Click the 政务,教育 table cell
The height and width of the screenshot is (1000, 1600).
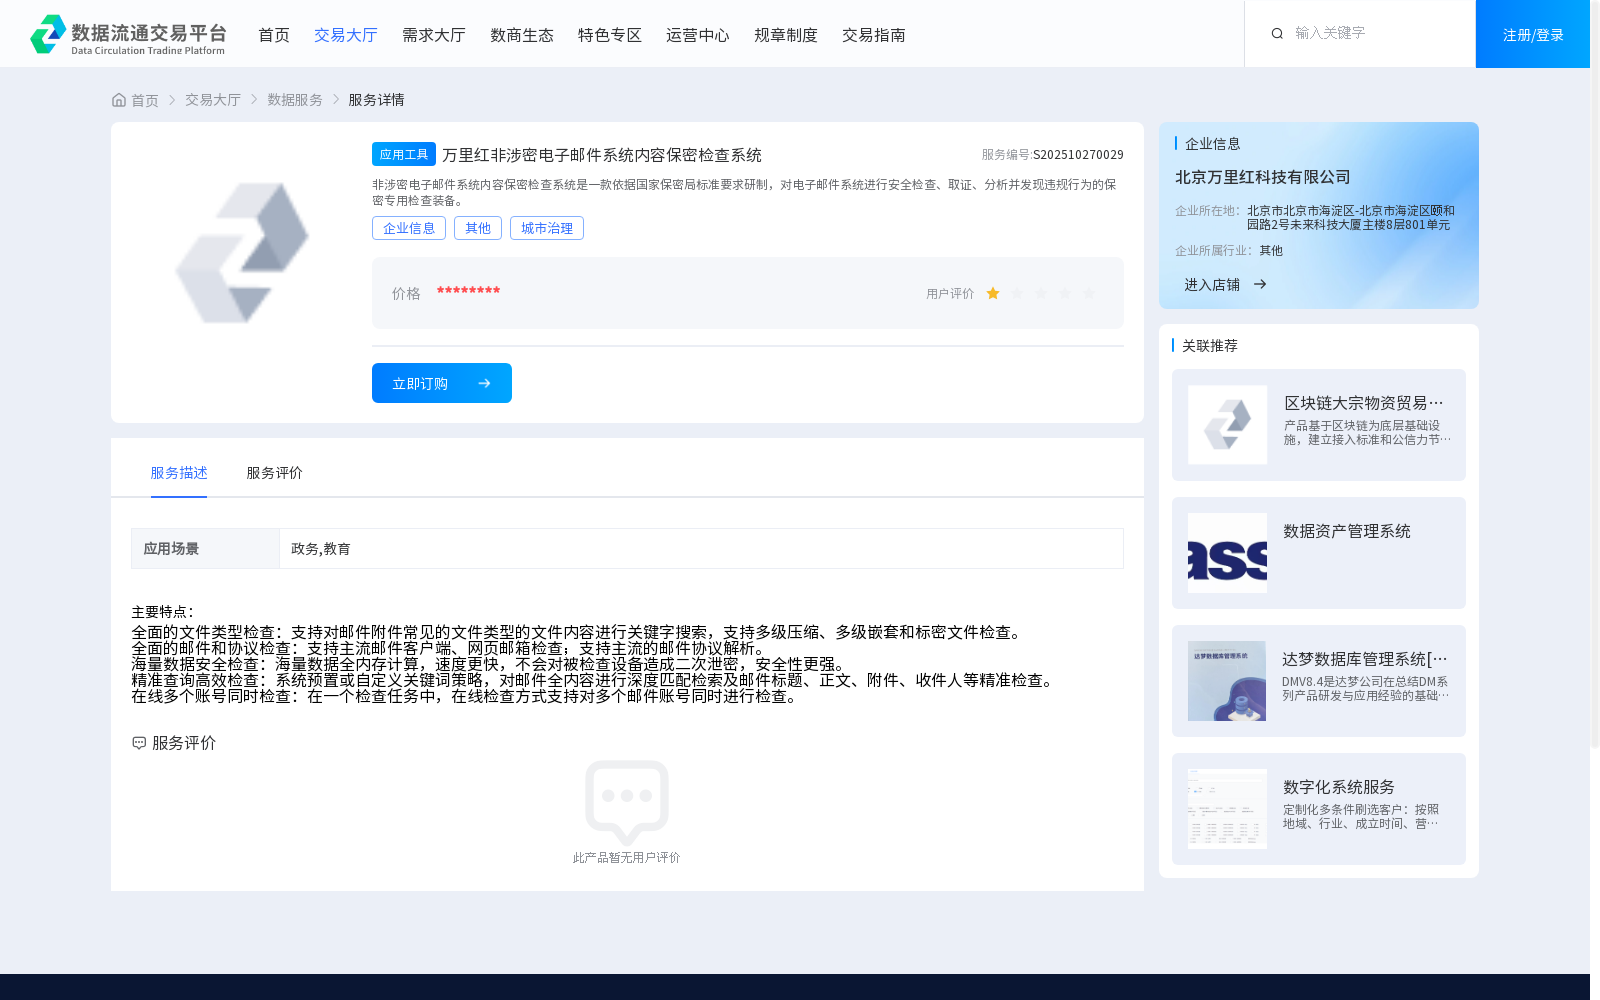click(x=701, y=549)
